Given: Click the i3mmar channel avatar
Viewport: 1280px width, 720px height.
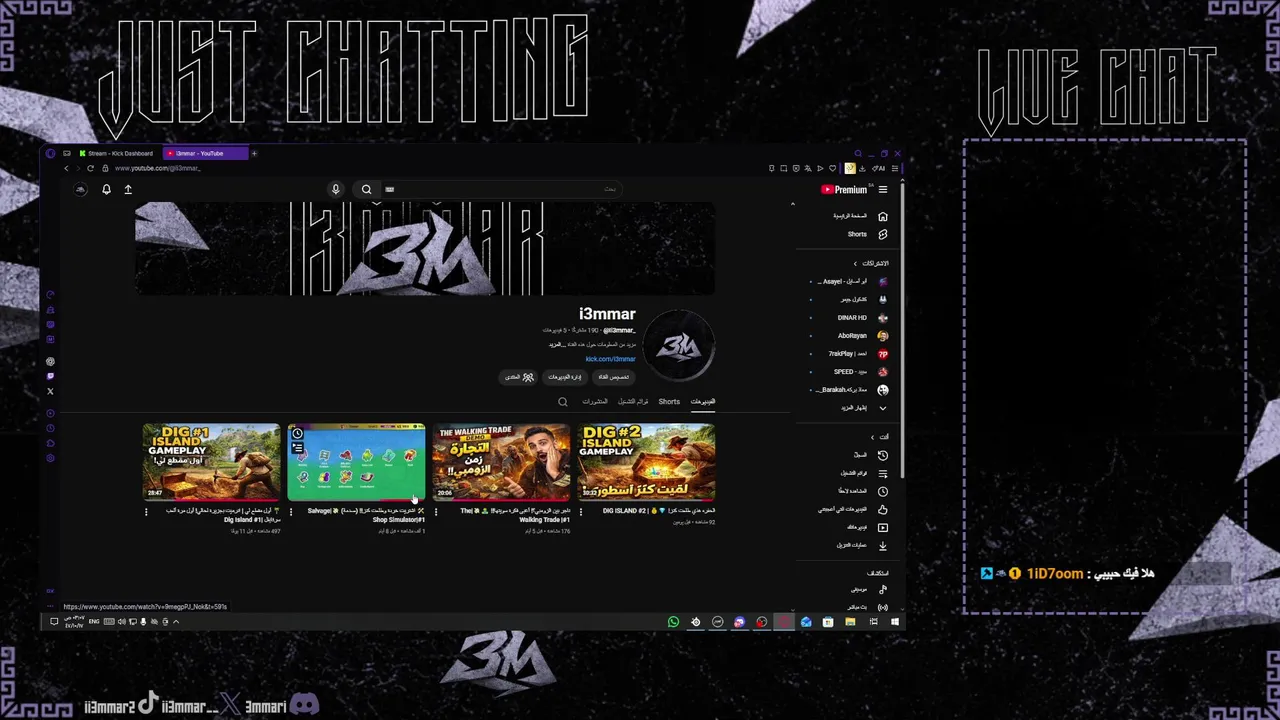Looking at the screenshot, I should [679, 346].
